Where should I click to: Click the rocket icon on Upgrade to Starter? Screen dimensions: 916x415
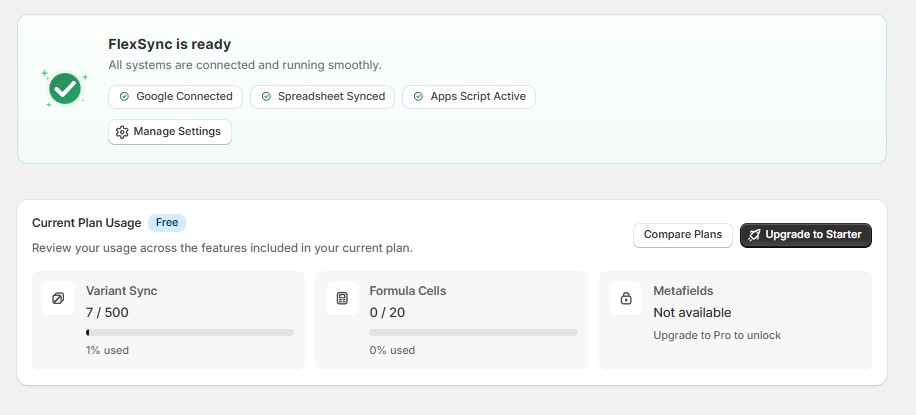(754, 235)
